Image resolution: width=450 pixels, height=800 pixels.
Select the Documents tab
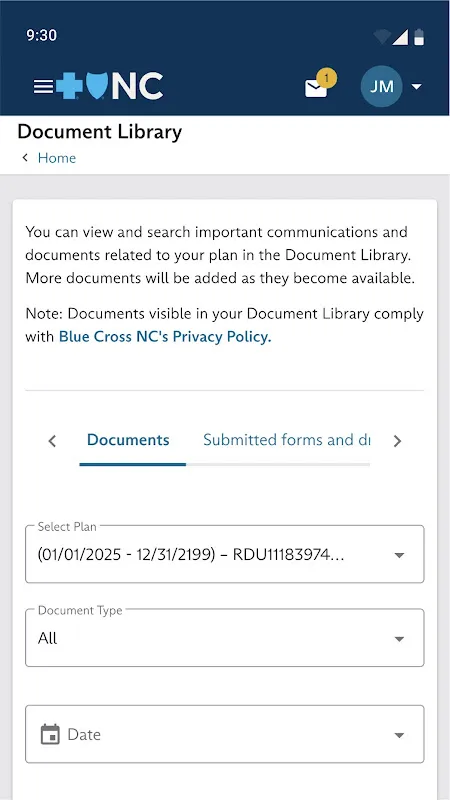click(128, 440)
